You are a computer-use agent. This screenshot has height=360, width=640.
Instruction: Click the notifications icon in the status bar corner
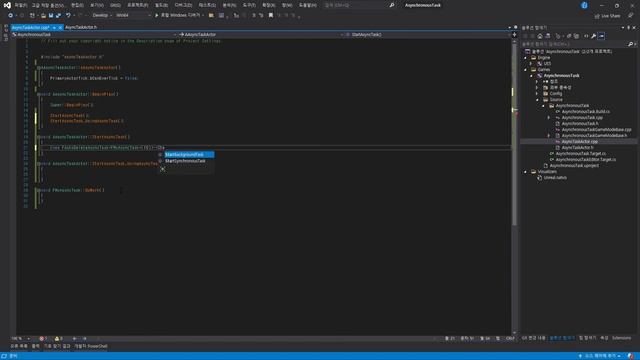click(x=631, y=356)
